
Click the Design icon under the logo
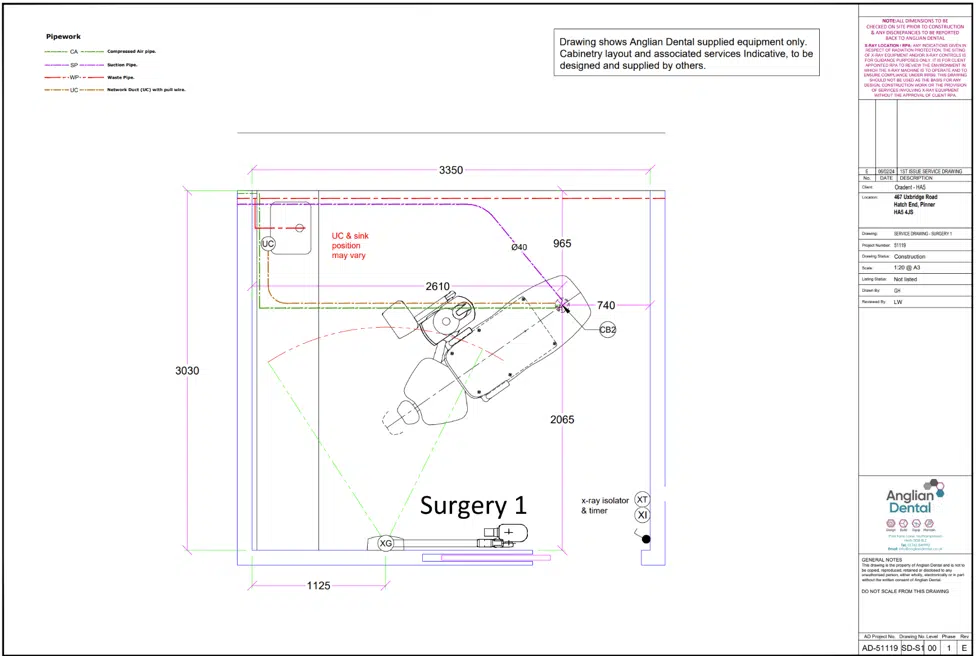[x=891, y=521]
